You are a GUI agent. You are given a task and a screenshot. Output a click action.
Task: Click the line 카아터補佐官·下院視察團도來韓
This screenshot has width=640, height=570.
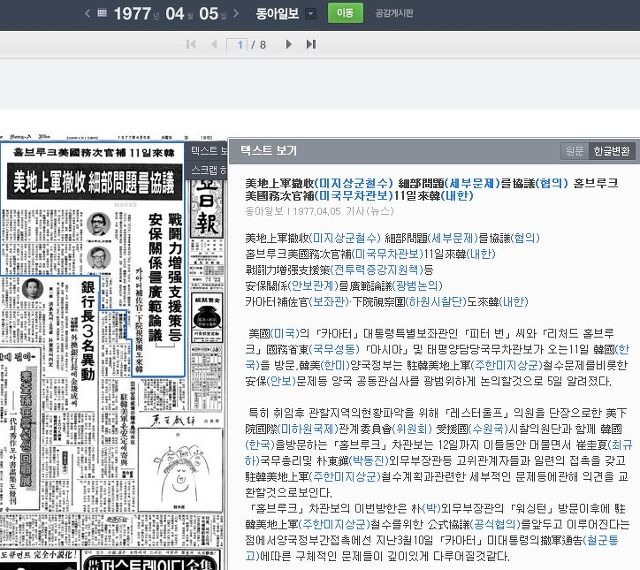point(387,302)
